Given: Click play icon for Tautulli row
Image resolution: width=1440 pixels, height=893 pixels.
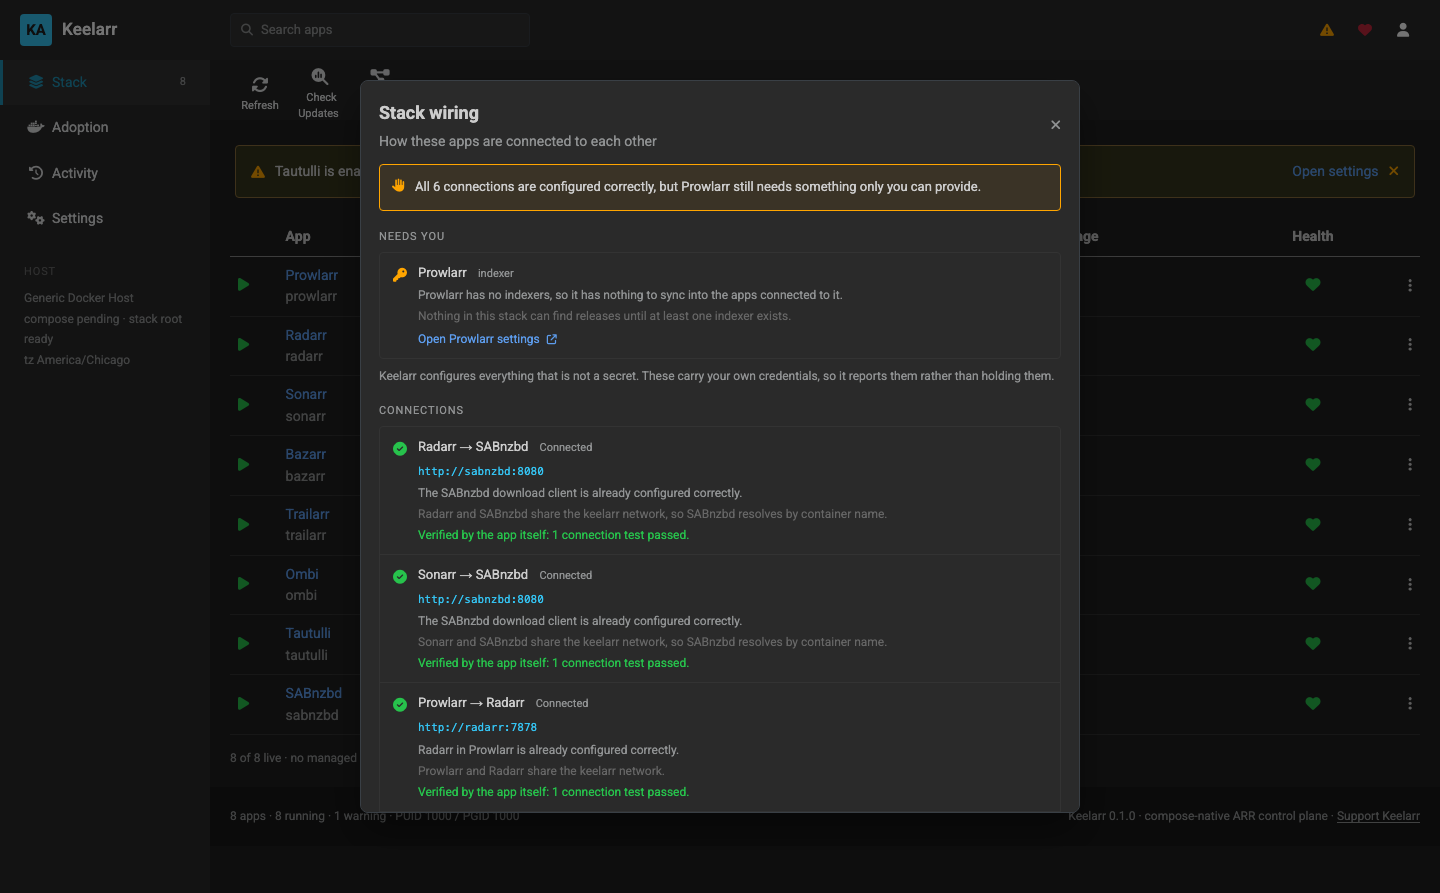Looking at the screenshot, I should [243, 644].
